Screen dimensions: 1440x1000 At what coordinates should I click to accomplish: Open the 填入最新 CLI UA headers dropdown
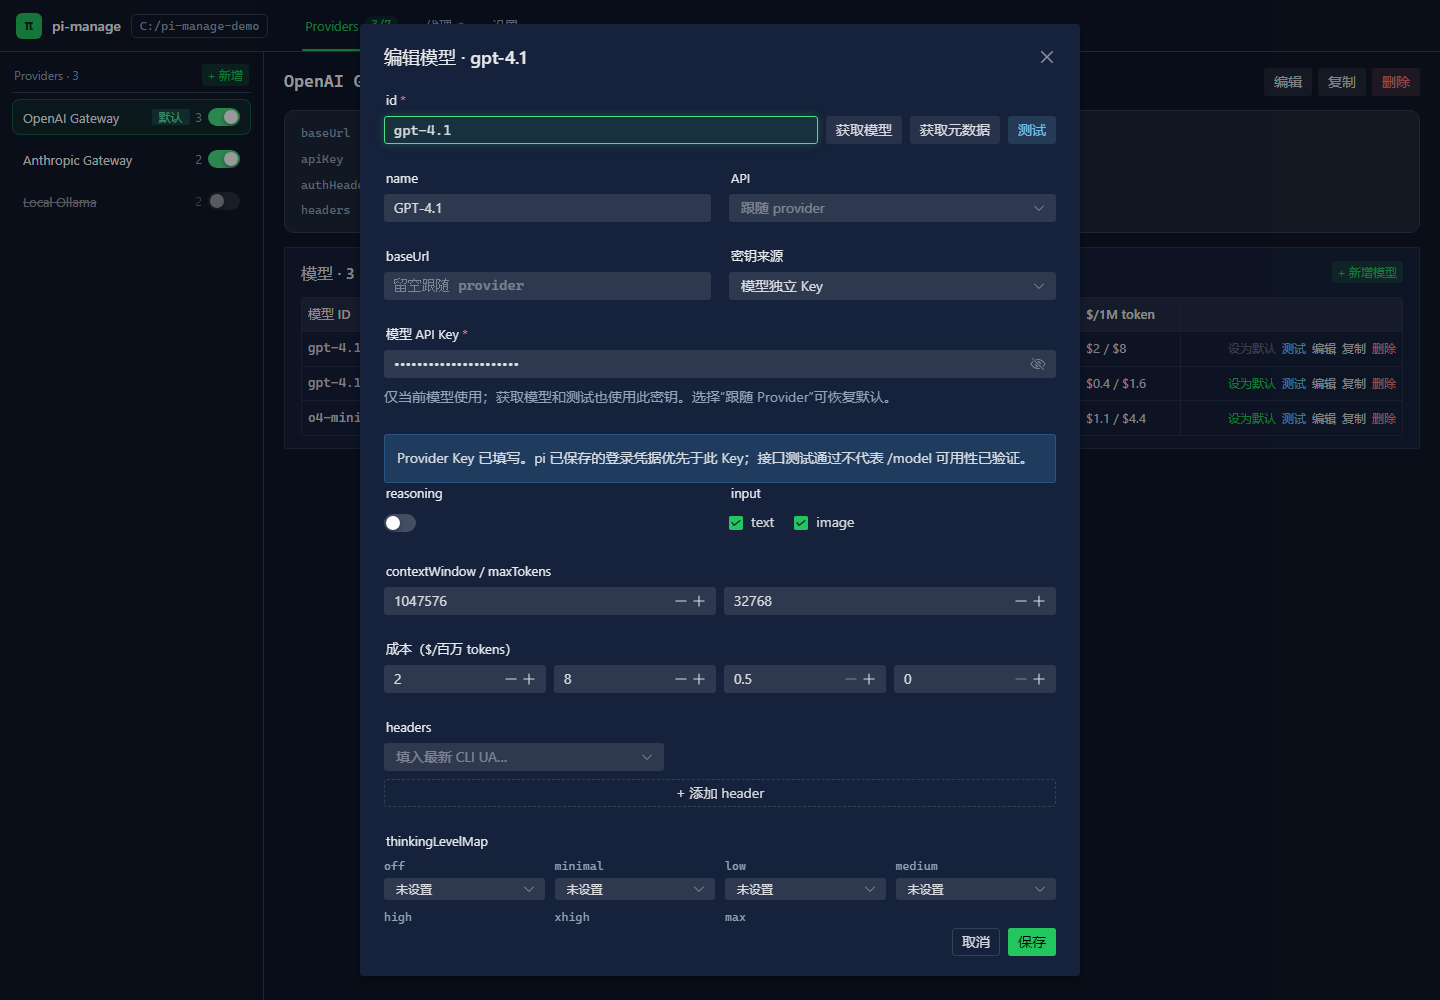[x=524, y=757]
